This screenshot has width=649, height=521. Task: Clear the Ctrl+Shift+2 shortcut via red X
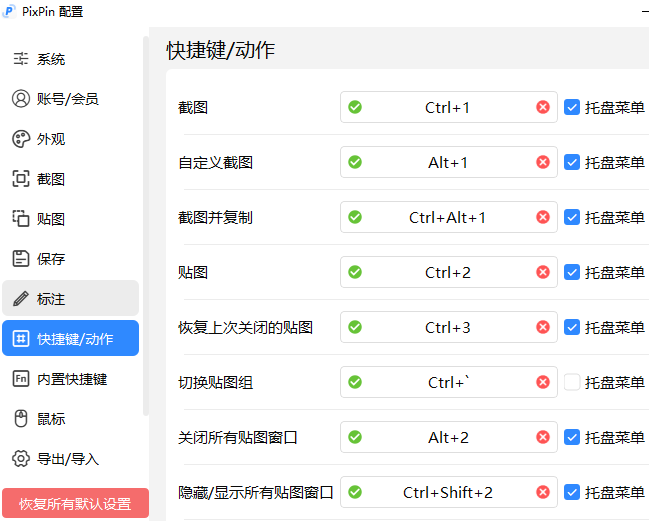tap(543, 492)
